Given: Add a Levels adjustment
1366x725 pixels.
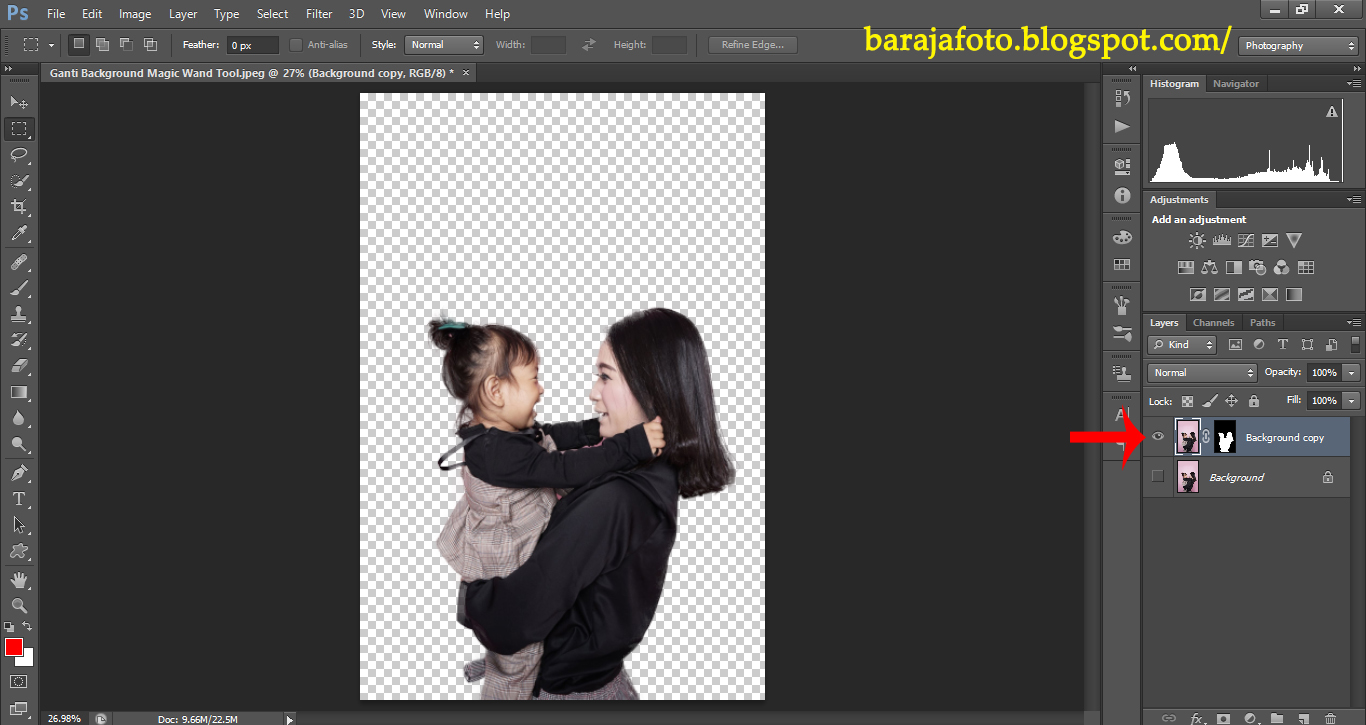Looking at the screenshot, I should coord(1221,241).
